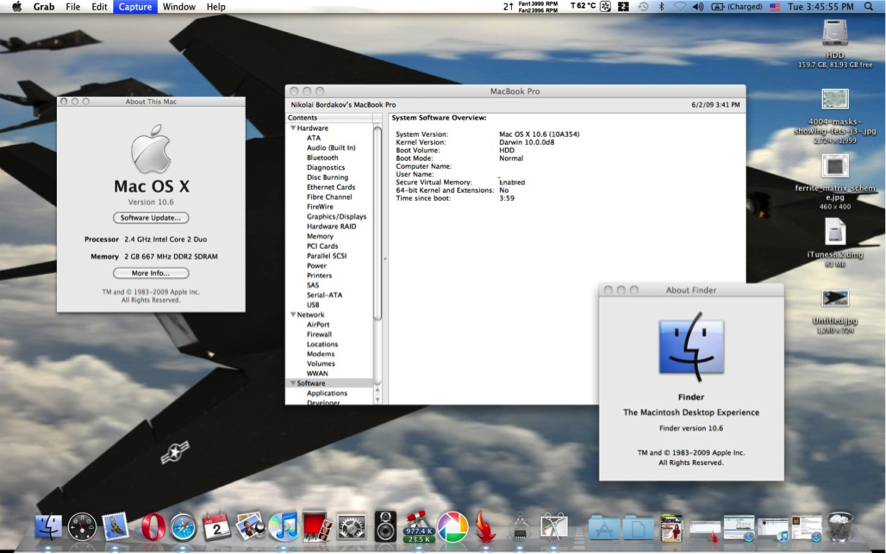Click the Fan RPM readout in menu bar
Image resolution: width=886 pixels, height=554 pixels.
tap(537, 7)
